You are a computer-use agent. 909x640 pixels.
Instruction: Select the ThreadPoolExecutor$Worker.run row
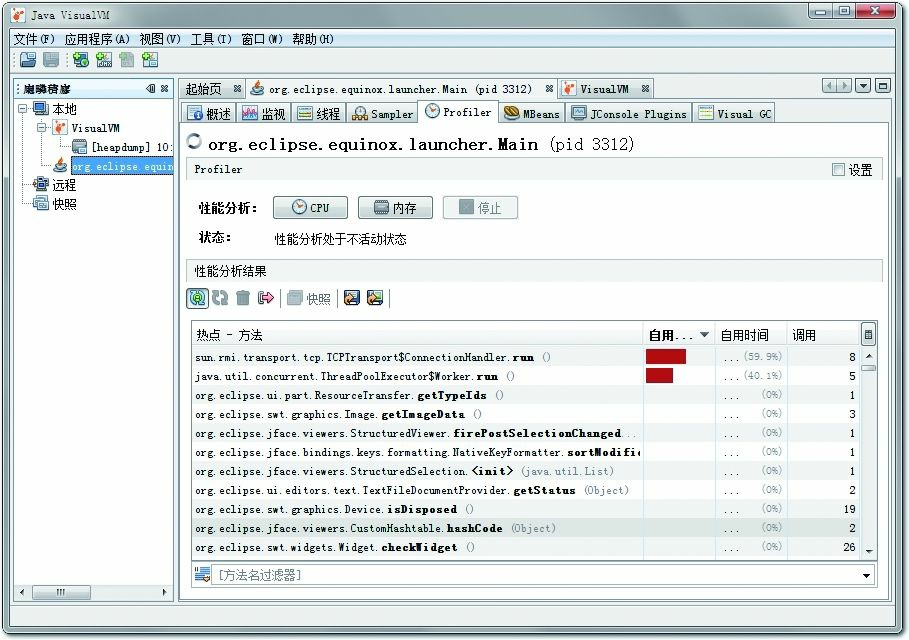pyautogui.click(x=526, y=376)
